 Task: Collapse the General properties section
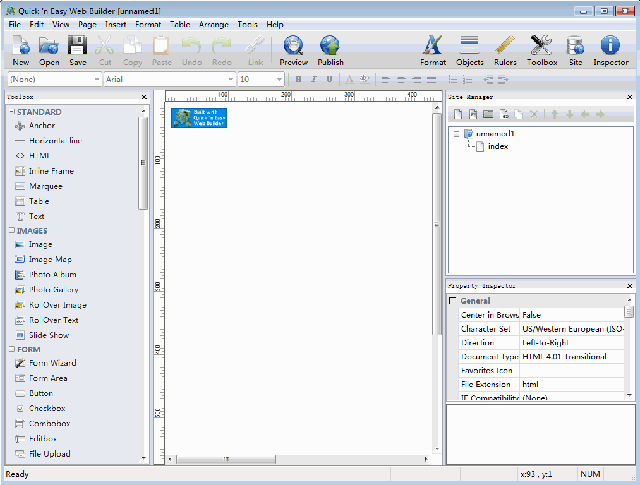(452, 300)
